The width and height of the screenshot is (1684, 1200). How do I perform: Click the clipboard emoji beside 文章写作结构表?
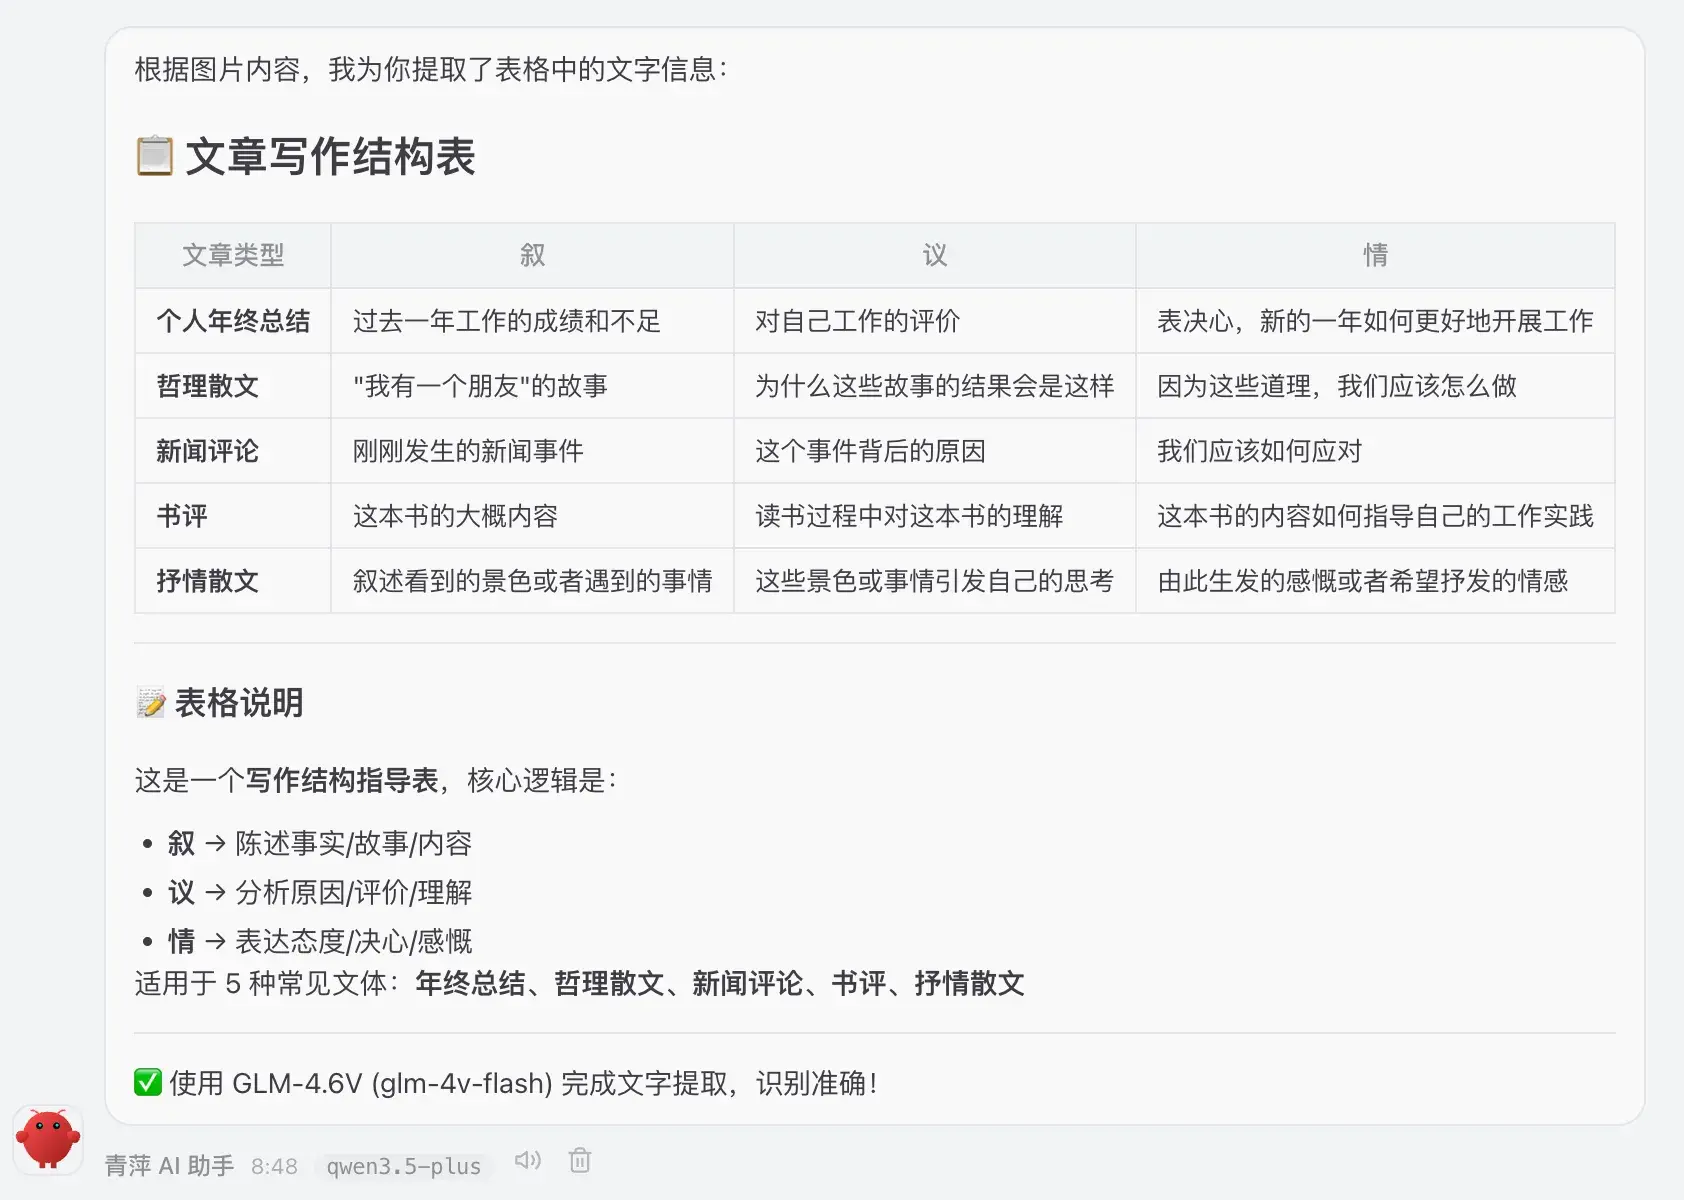[x=154, y=157]
